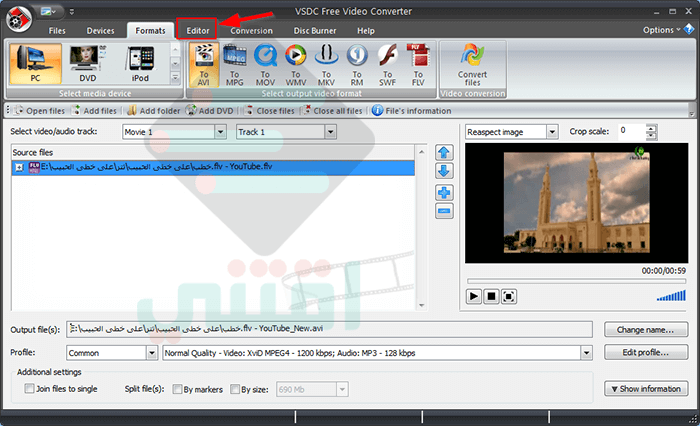
Task: Click the preview seek slider
Action: click(576, 281)
